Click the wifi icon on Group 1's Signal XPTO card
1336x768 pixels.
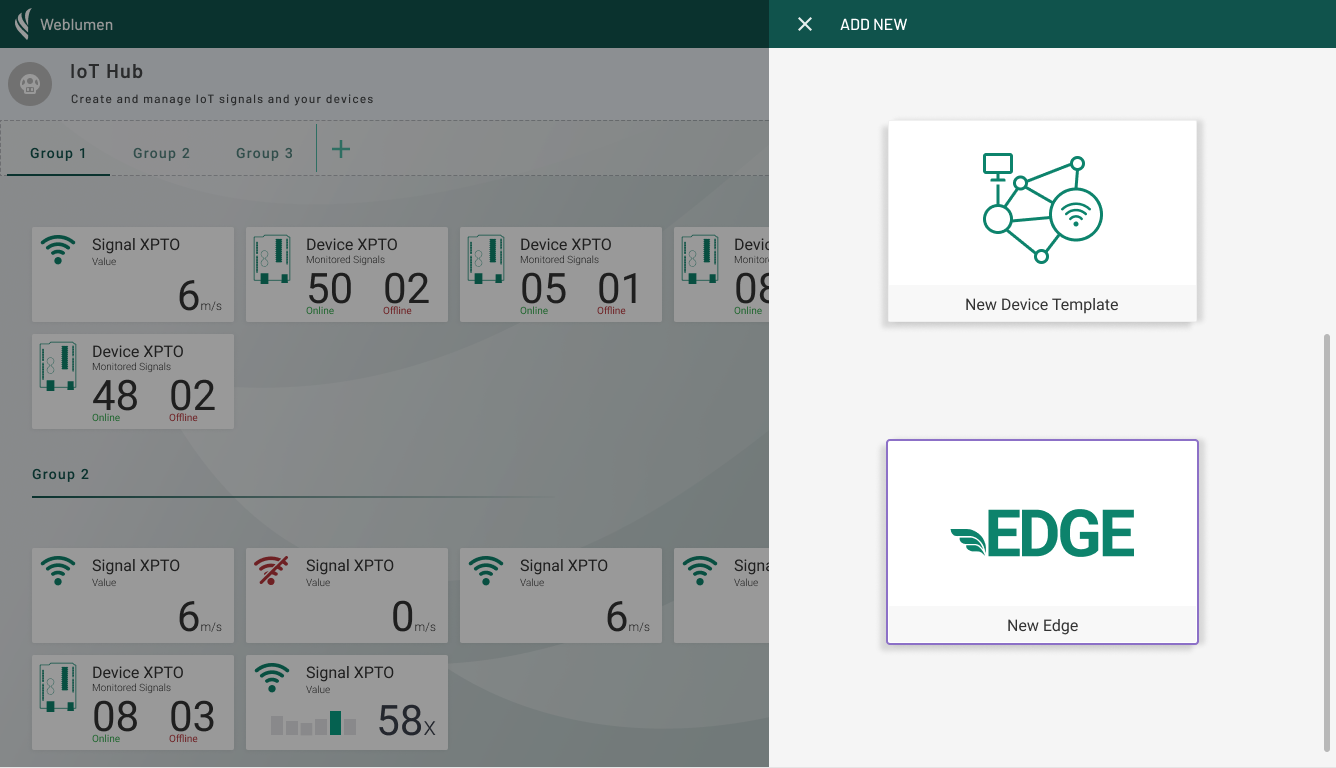[x=58, y=250]
